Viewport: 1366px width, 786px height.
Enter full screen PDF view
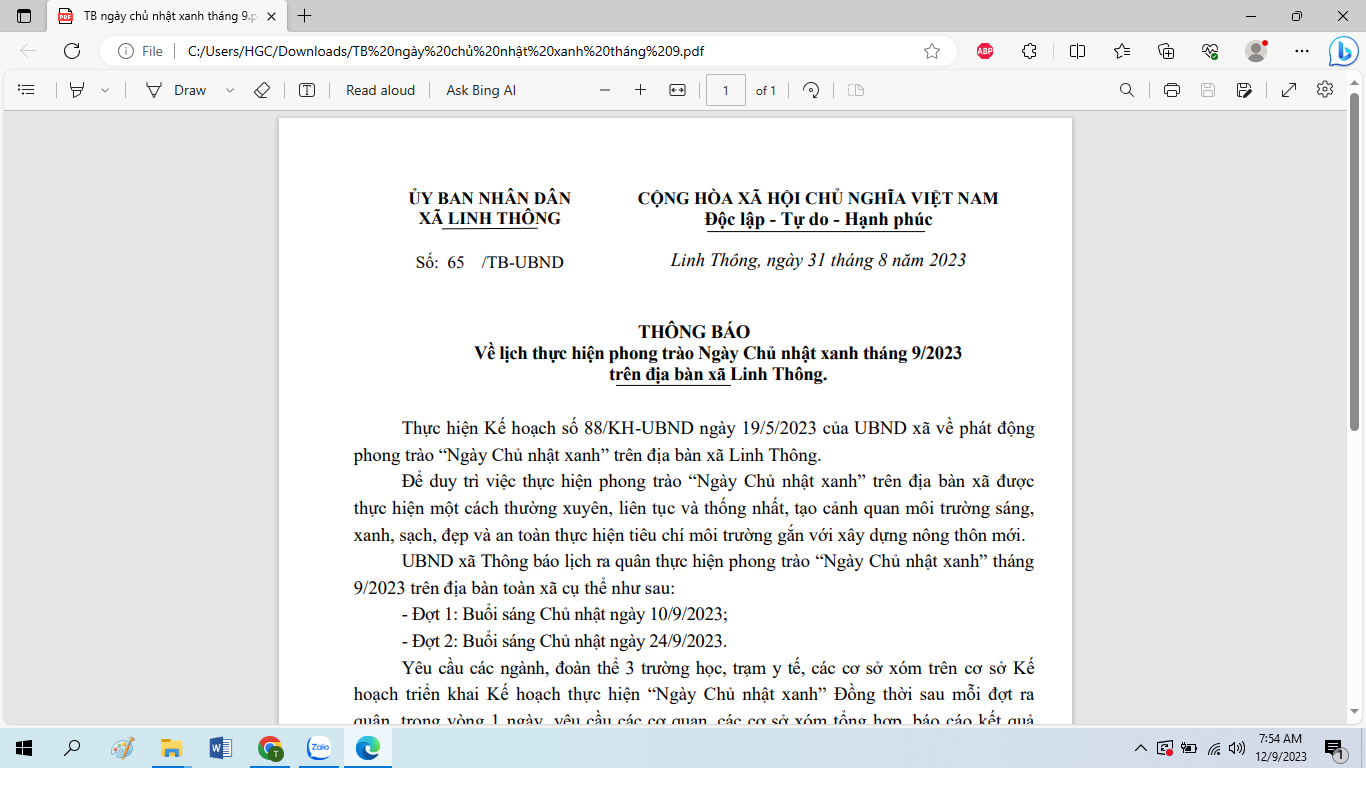point(1289,90)
